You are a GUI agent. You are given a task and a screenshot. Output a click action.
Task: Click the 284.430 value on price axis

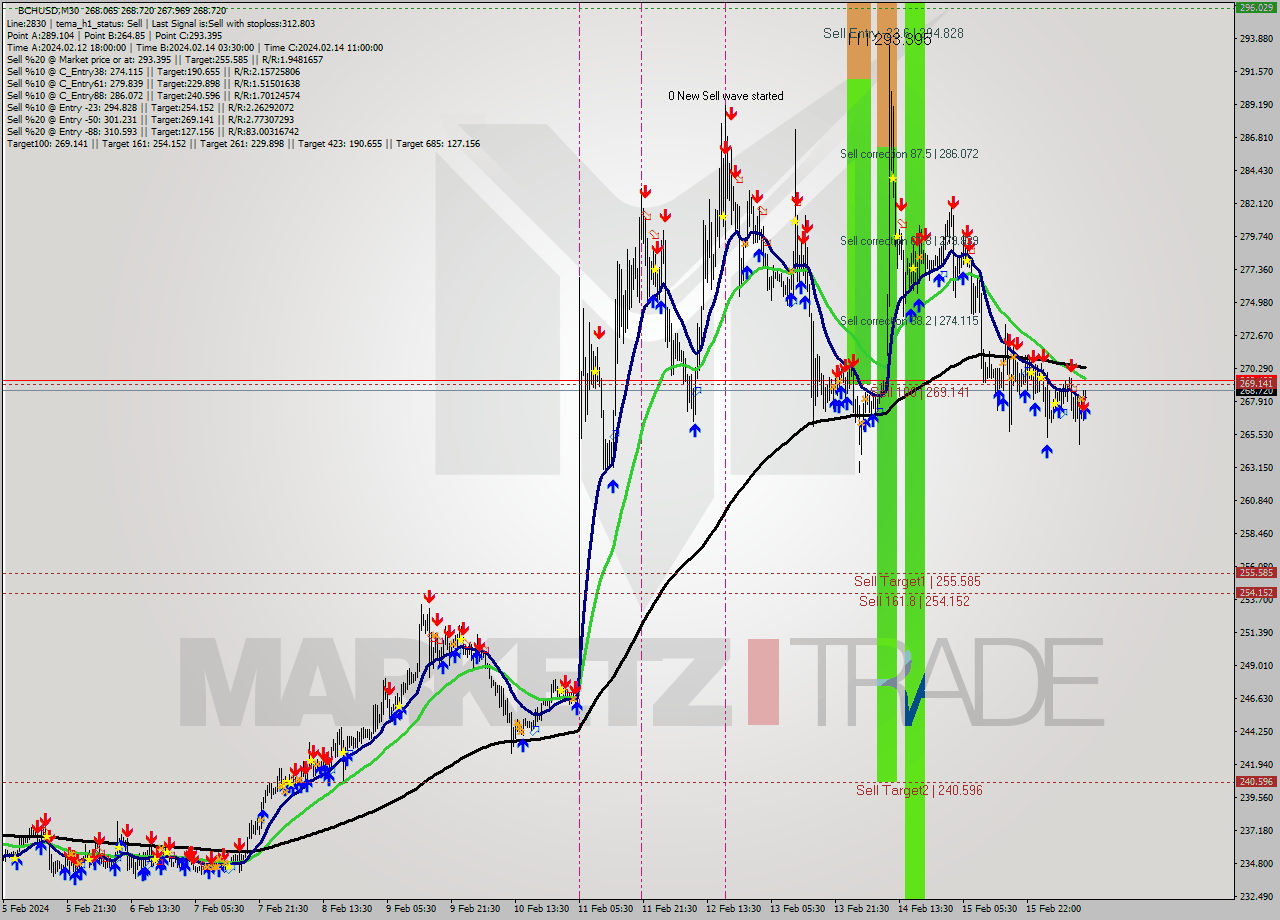click(x=1255, y=171)
